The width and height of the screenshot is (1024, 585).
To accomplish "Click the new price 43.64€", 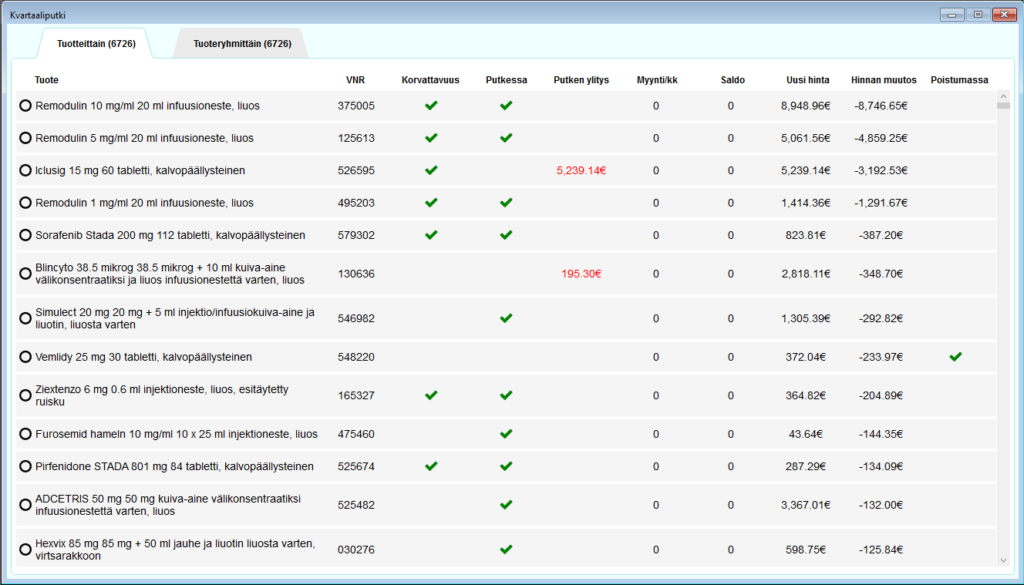I will (806, 434).
